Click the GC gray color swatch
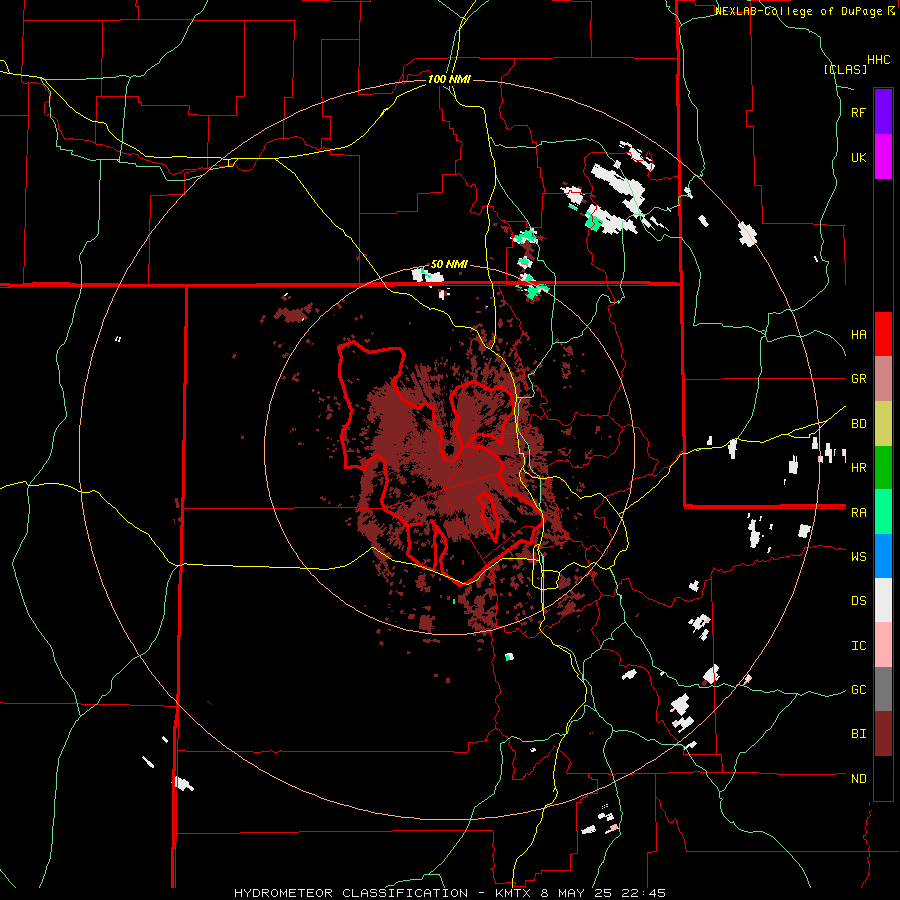The image size is (900, 900). [883, 689]
